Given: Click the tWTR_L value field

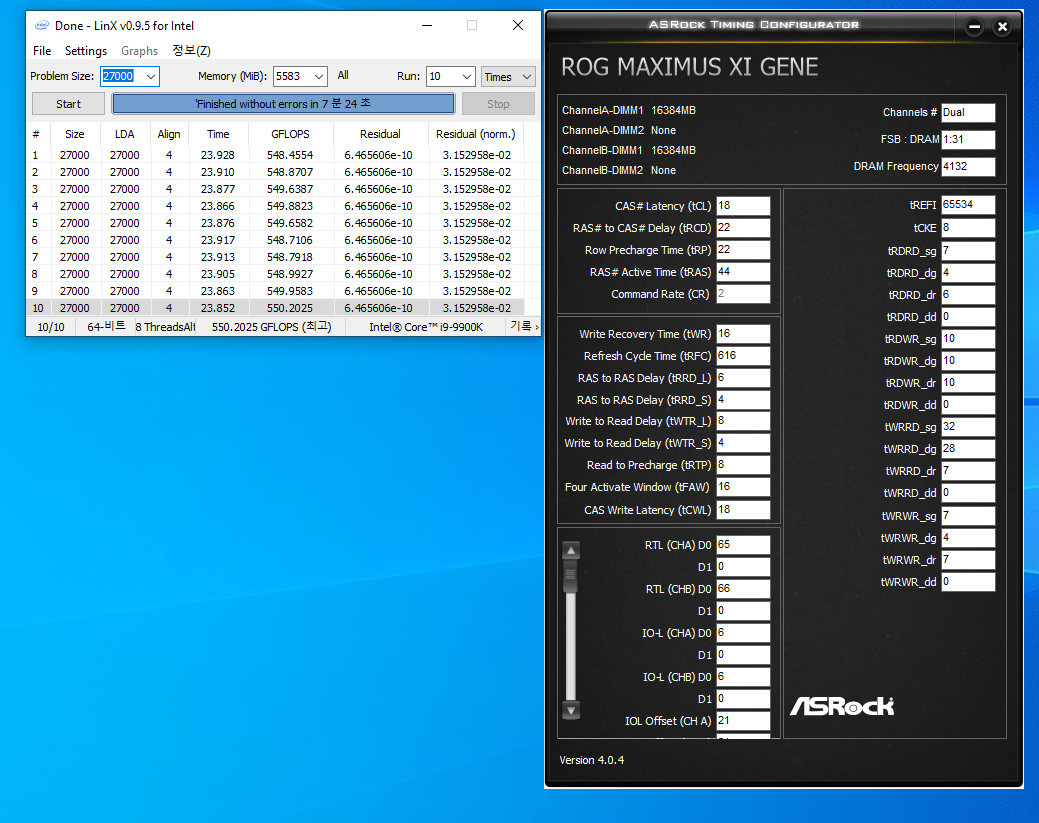Looking at the screenshot, I should point(743,421).
